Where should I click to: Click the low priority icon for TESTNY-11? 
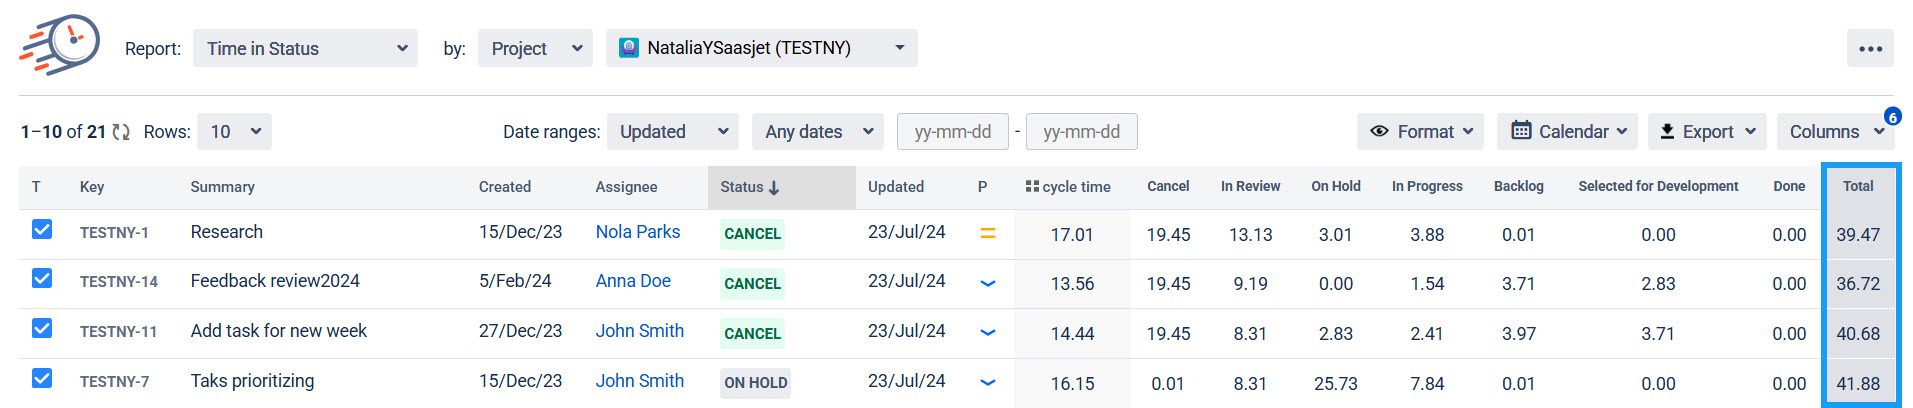coord(987,333)
